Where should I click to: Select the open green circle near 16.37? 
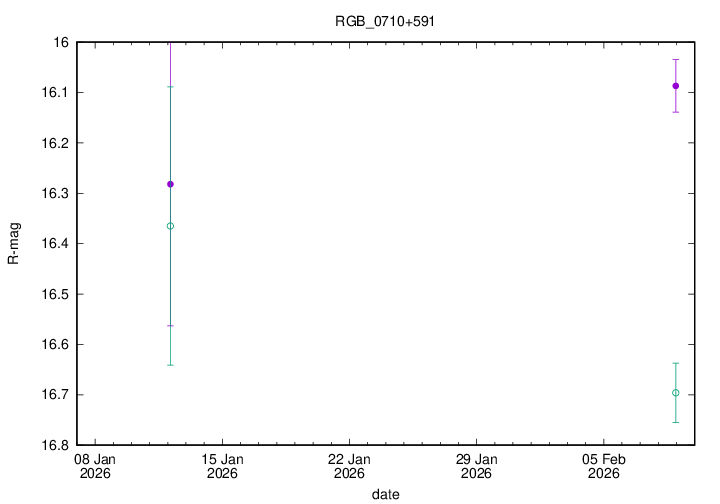(170, 226)
